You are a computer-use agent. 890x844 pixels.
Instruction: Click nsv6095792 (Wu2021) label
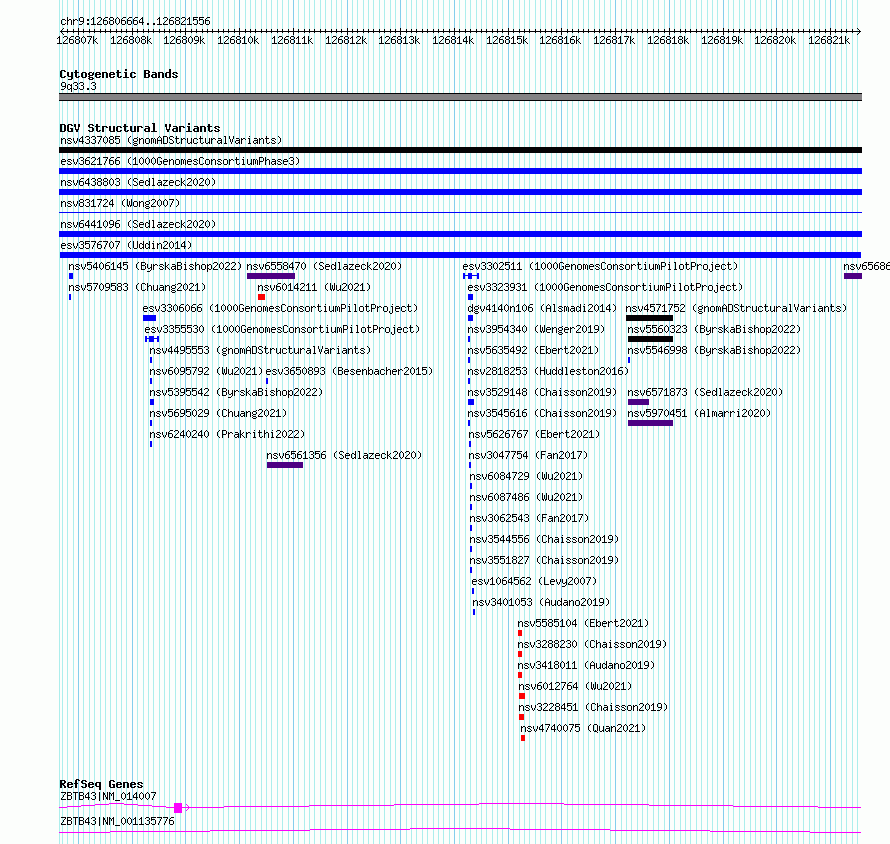[206, 371]
